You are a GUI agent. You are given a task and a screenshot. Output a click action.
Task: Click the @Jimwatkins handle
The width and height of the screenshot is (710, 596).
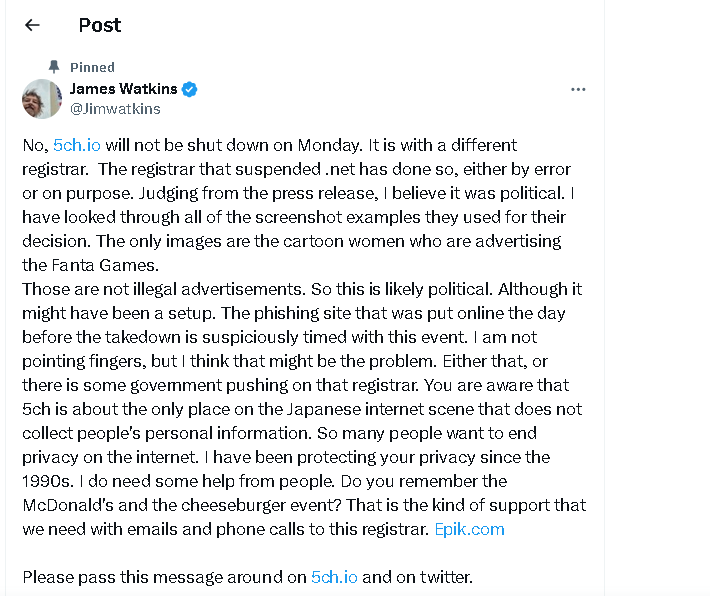(x=115, y=109)
